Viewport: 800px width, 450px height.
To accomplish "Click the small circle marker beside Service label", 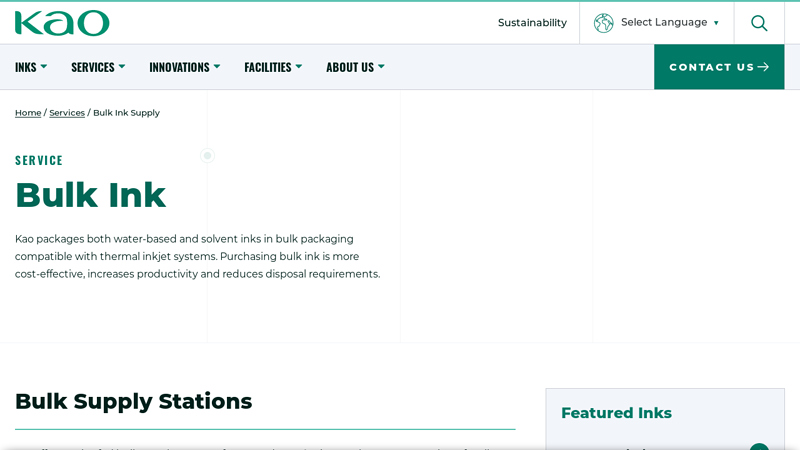I will point(208,155).
